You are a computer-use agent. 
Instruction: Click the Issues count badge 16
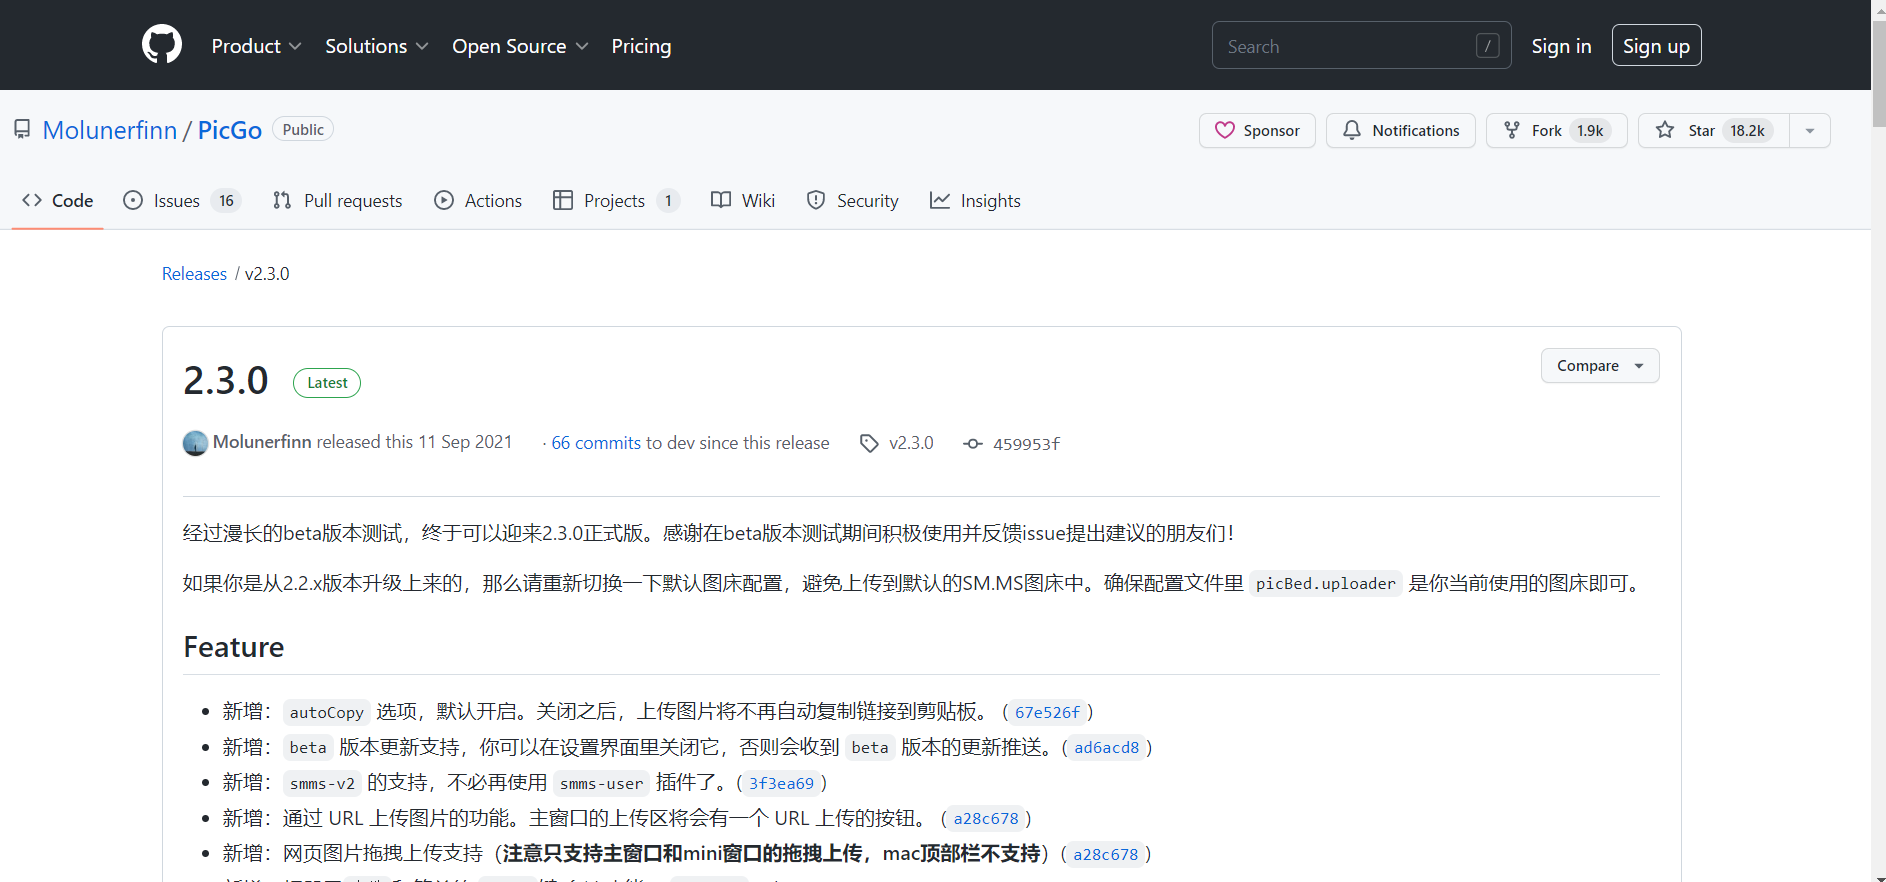point(227,201)
